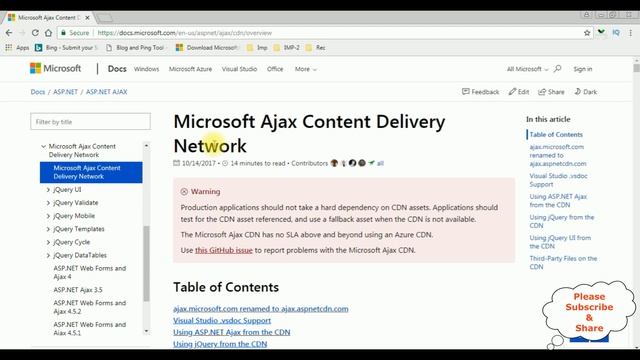Click the Share button
Image resolution: width=640 pixels, height=360 pixels.
click(x=551, y=92)
